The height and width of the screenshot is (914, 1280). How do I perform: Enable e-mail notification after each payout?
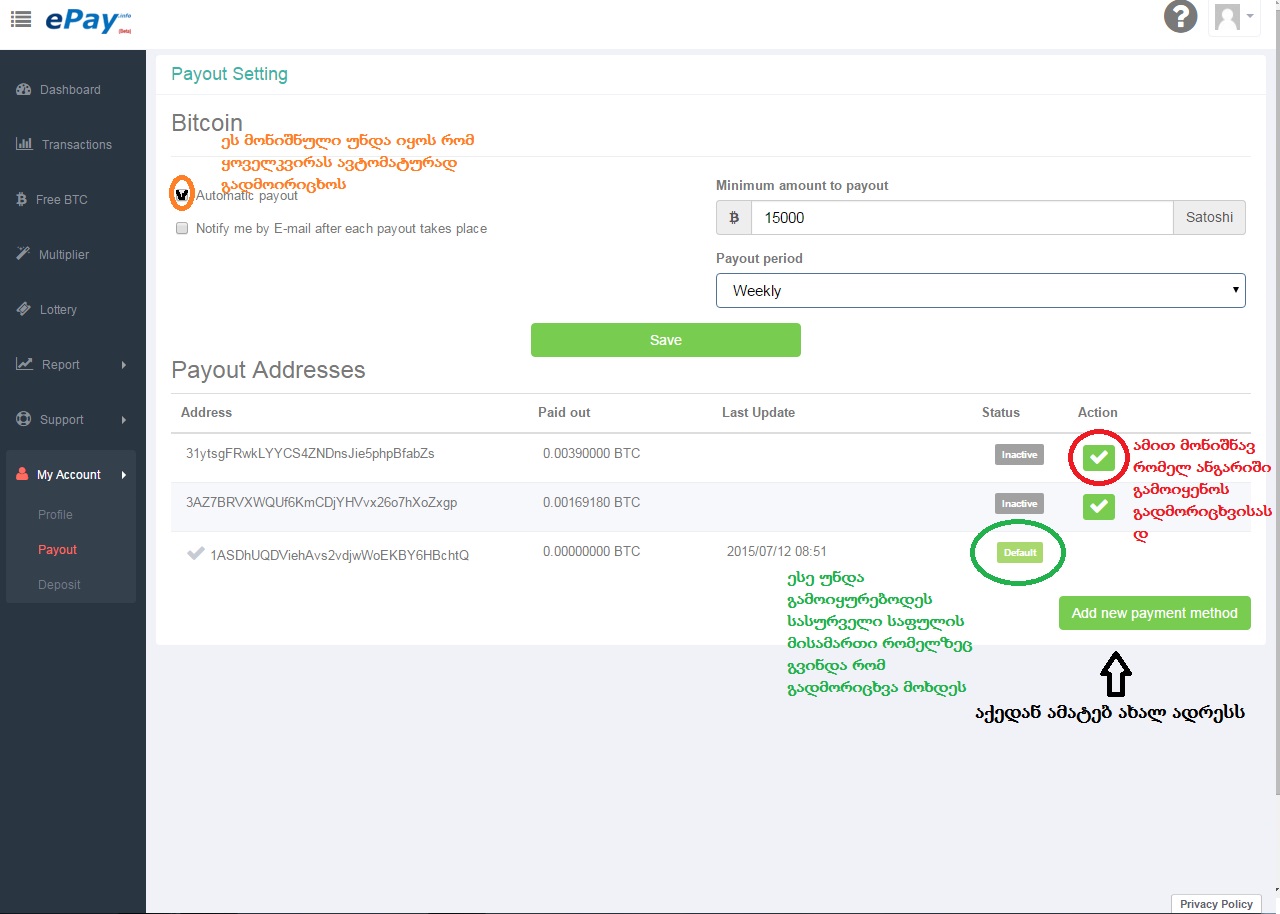pos(182,228)
